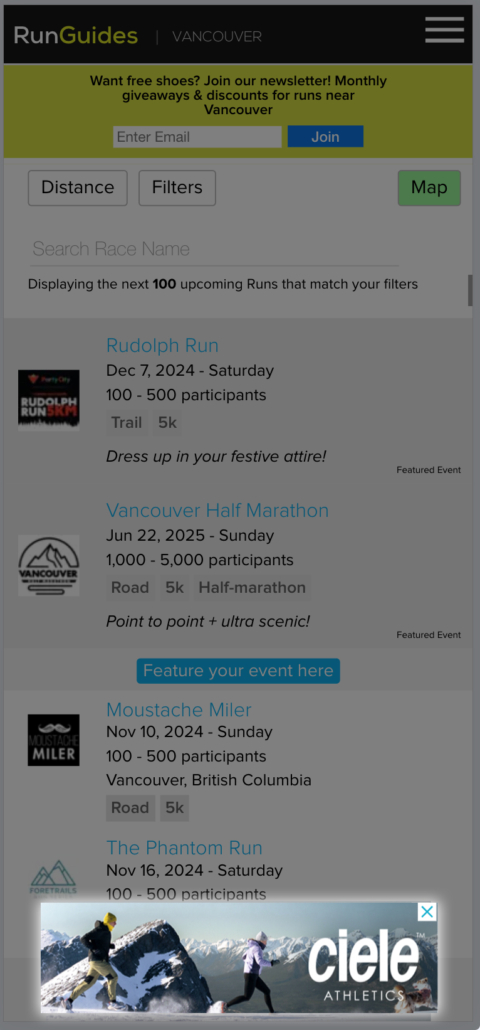The width and height of the screenshot is (480, 1030).
Task: Switch to Map view
Action: (429, 188)
